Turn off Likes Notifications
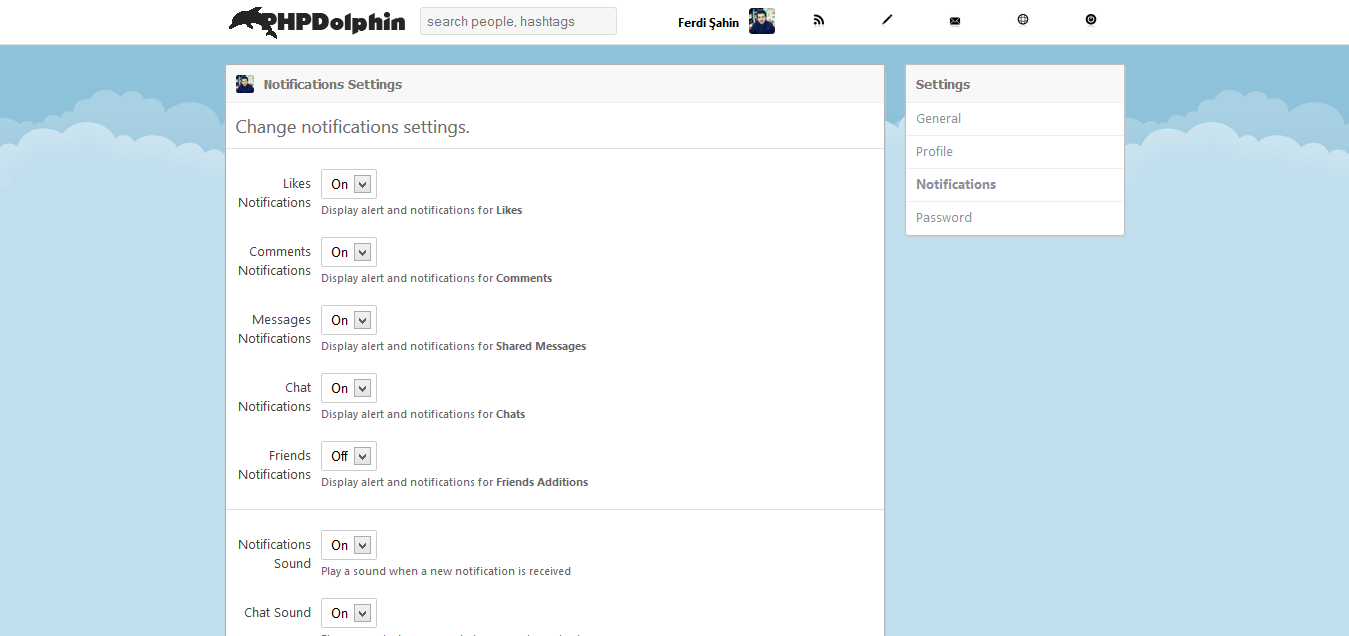 (348, 184)
